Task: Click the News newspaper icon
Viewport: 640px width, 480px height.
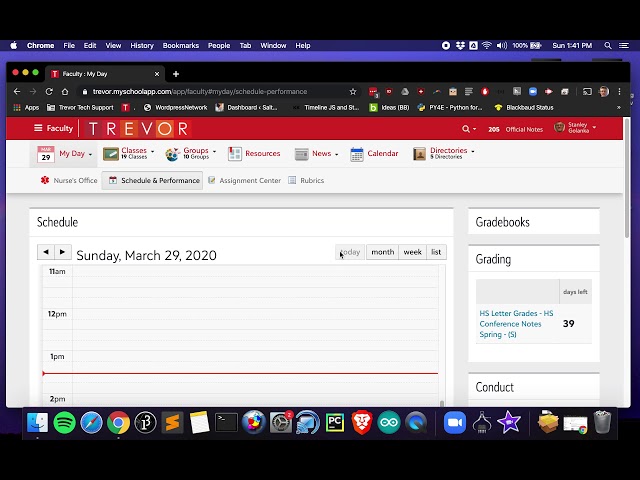Action: [x=302, y=154]
